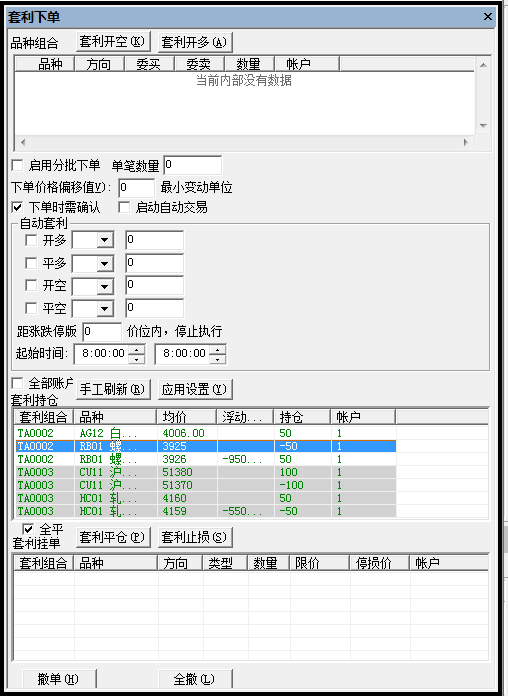The width and height of the screenshot is (508, 696).
Task: Click the 数量 header in 品种组合 table
Action: 250,64
